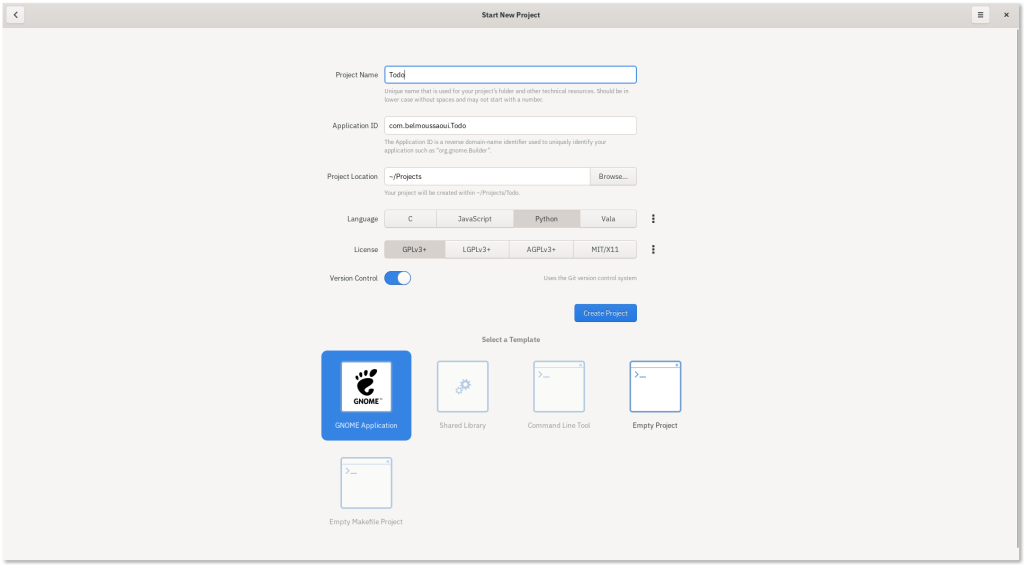The height and width of the screenshot is (565, 1024).
Task: Choose the AGPLv3+ license
Action: (x=541, y=250)
